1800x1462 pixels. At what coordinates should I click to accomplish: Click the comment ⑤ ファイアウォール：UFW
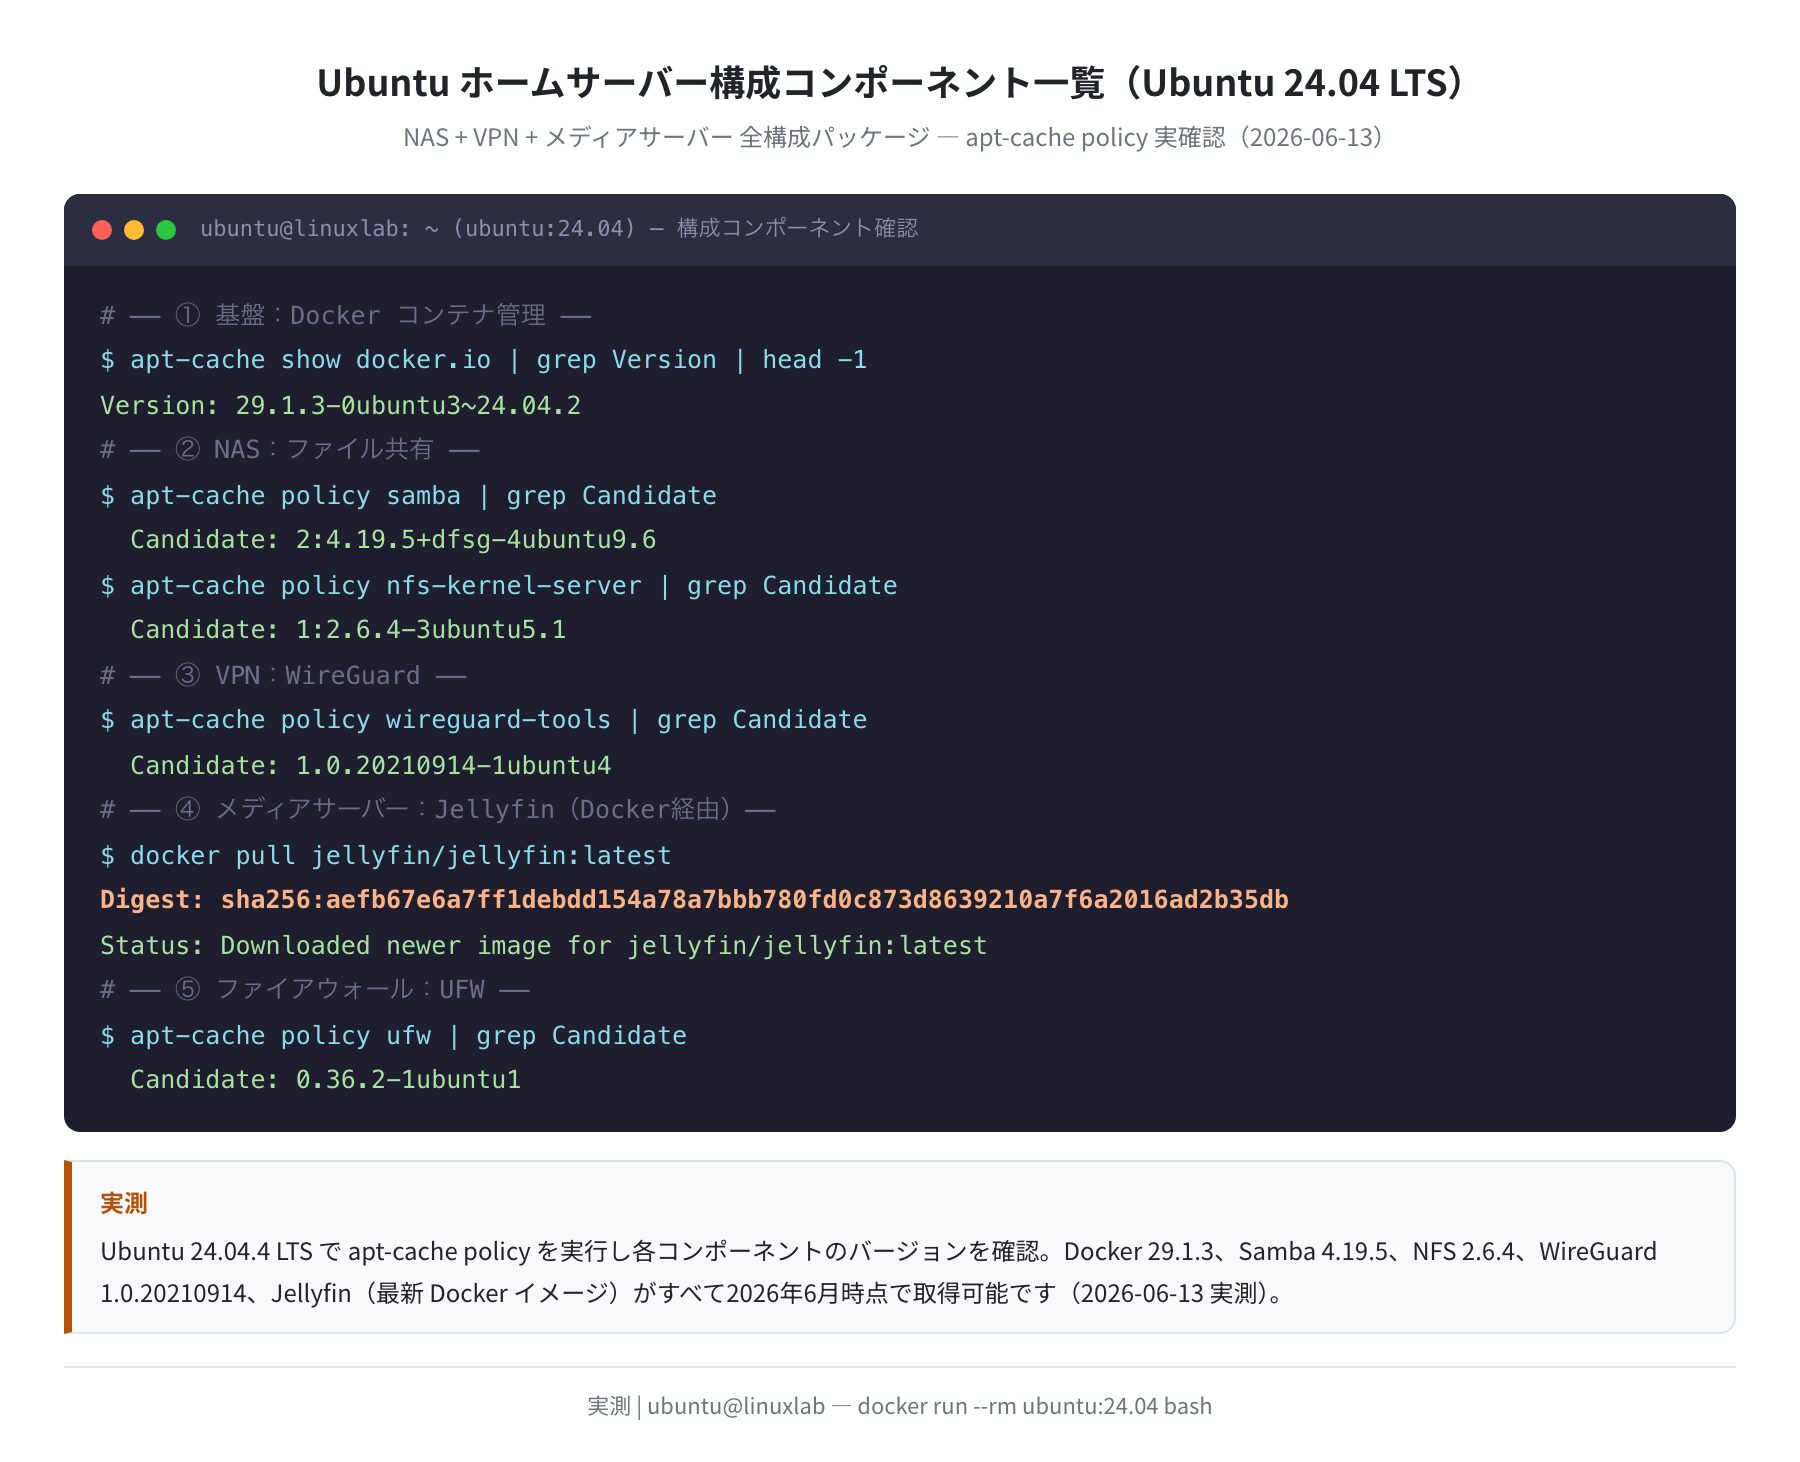coord(315,990)
